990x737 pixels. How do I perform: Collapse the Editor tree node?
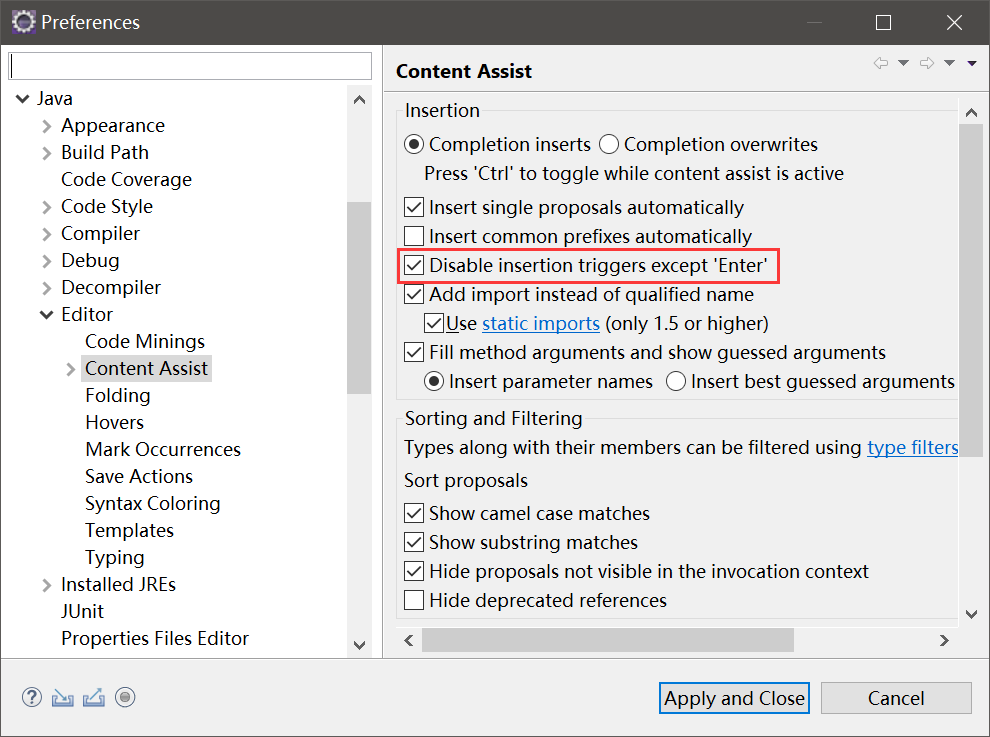click(x=47, y=315)
